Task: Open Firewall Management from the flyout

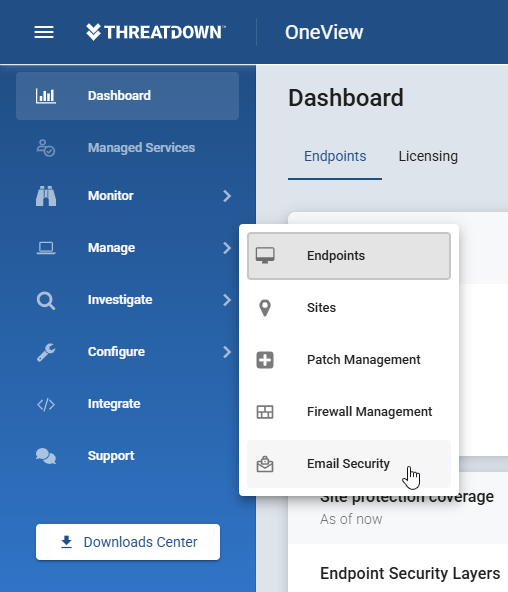Action: pos(349,412)
